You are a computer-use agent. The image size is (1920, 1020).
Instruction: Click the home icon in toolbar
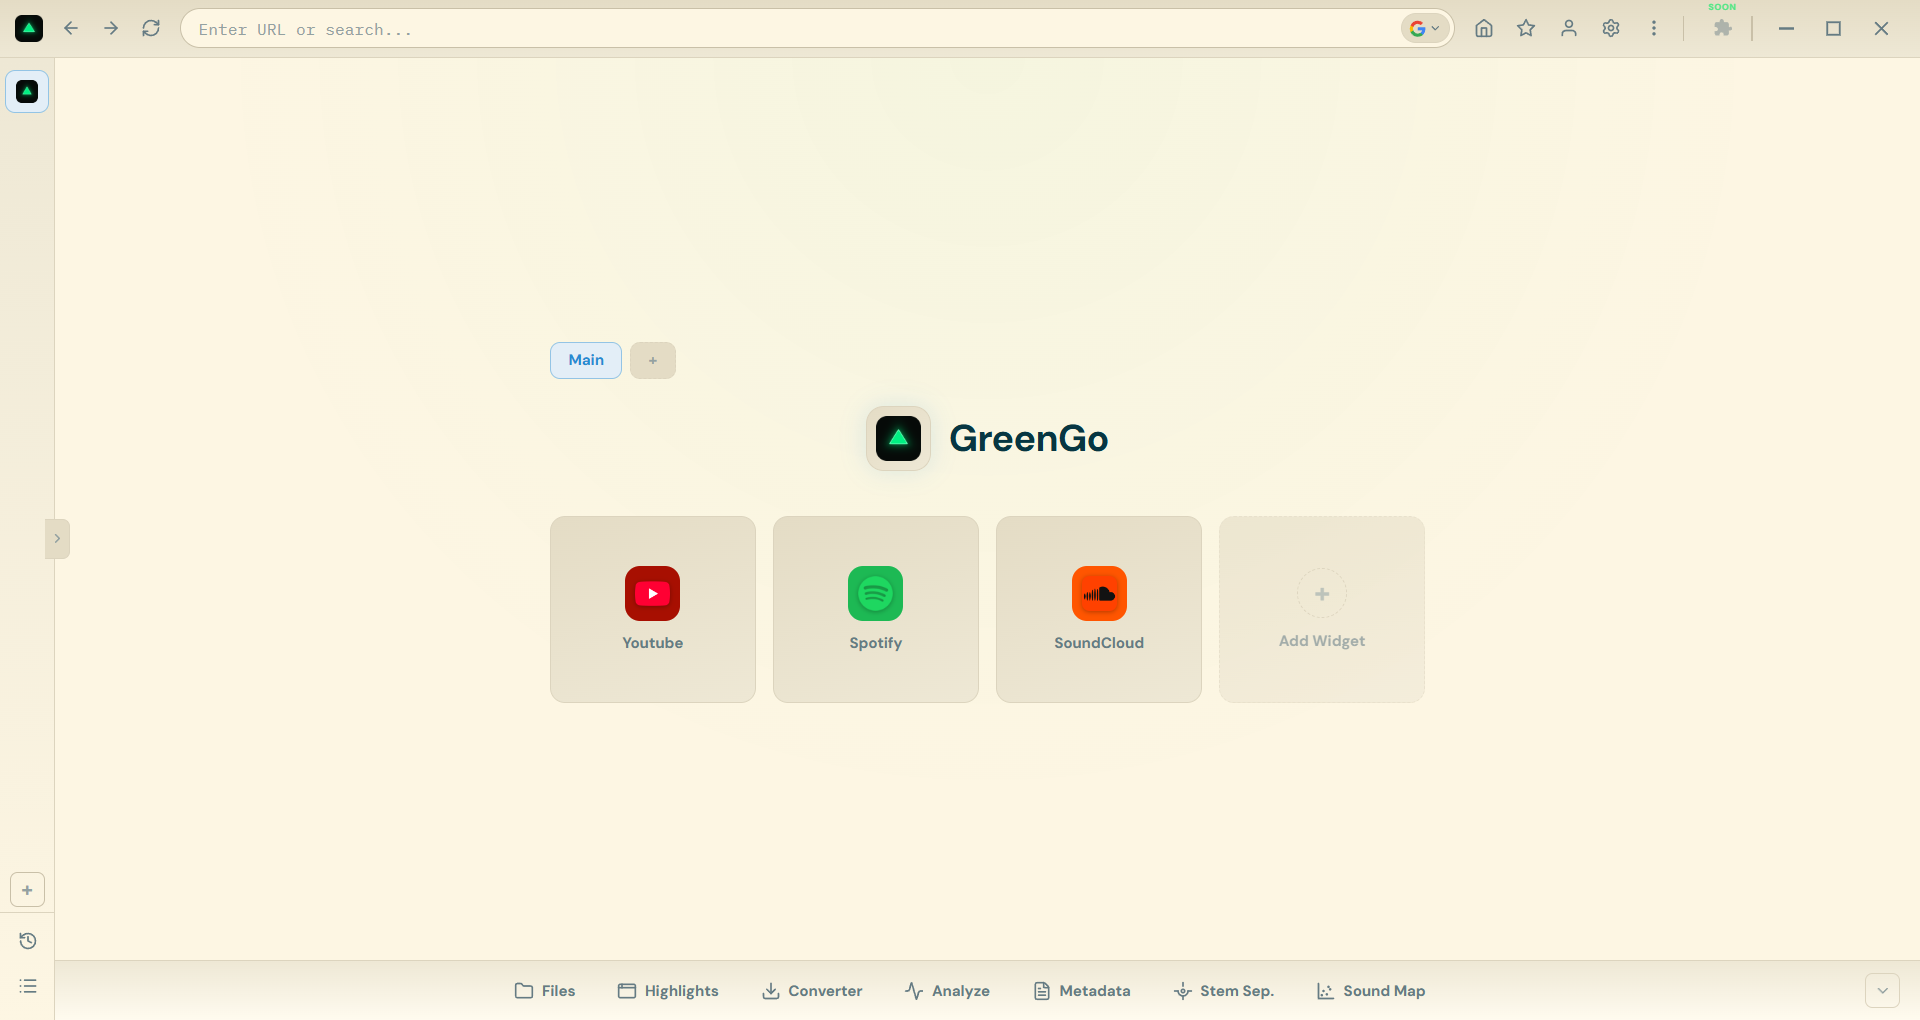pyautogui.click(x=1484, y=29)
